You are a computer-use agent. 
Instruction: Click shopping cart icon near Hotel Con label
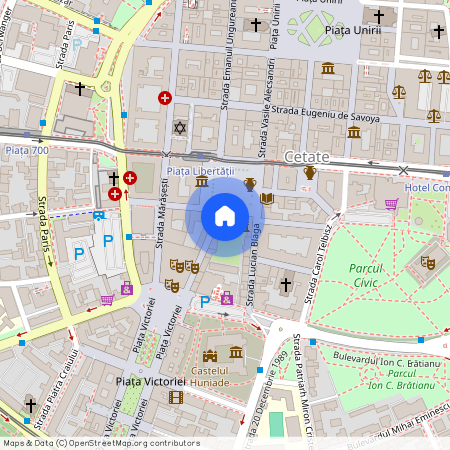[392, 204]
